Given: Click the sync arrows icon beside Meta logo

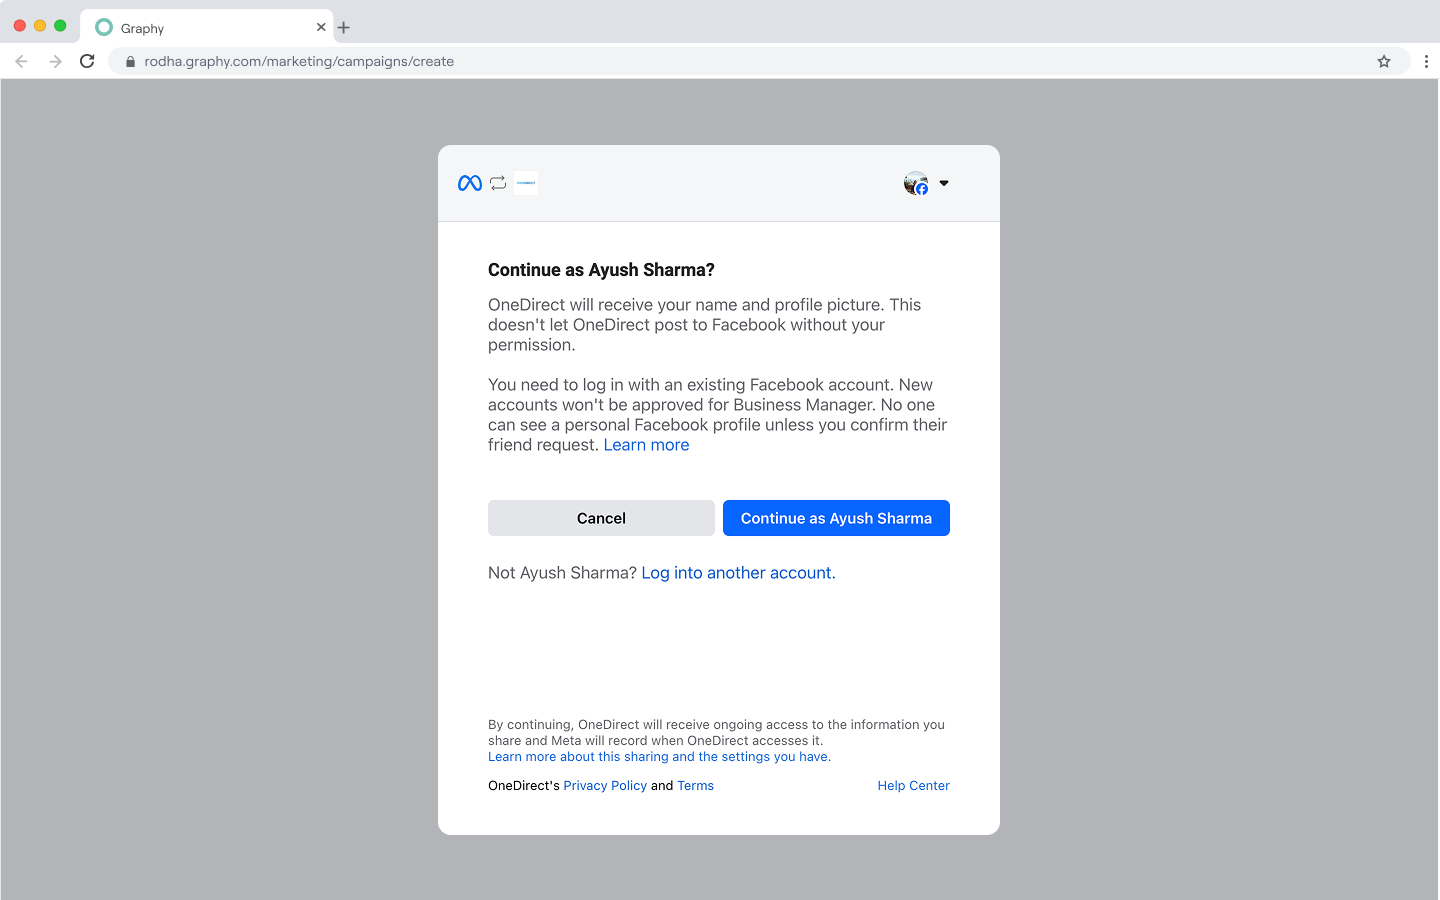Looking at the screenshot, I should [498, 183].
